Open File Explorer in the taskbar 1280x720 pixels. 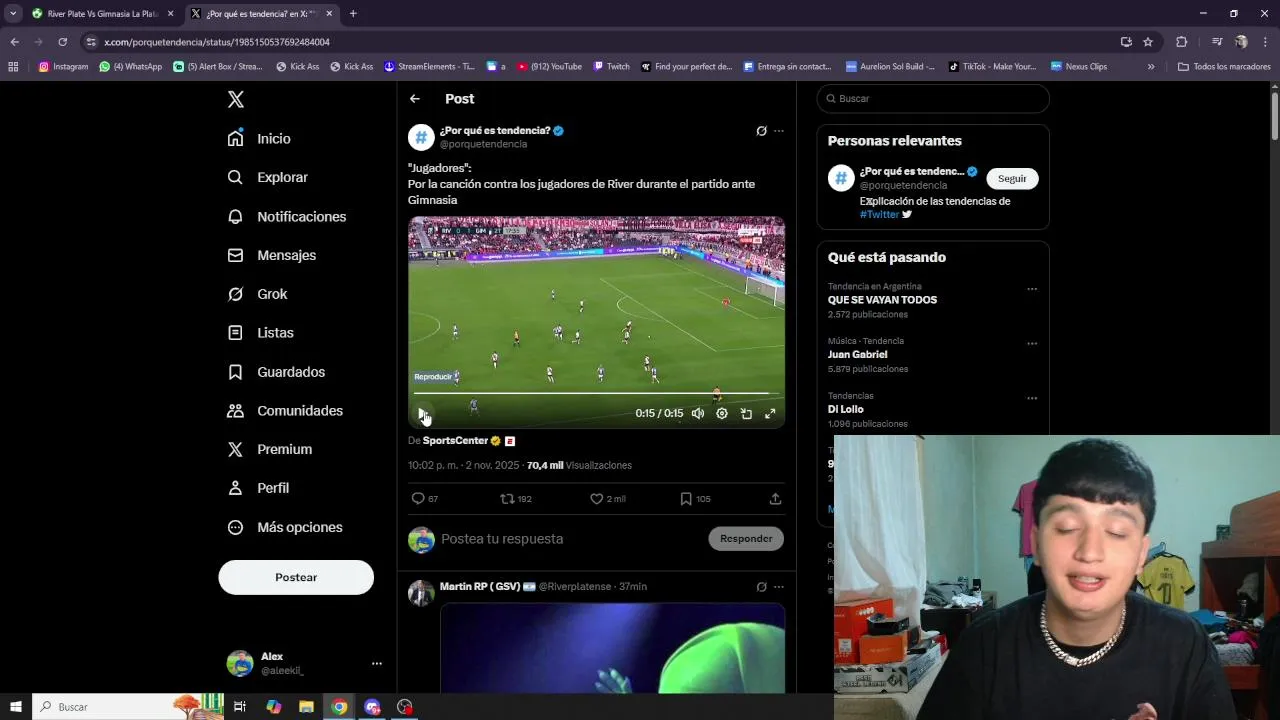click(306, 707)
